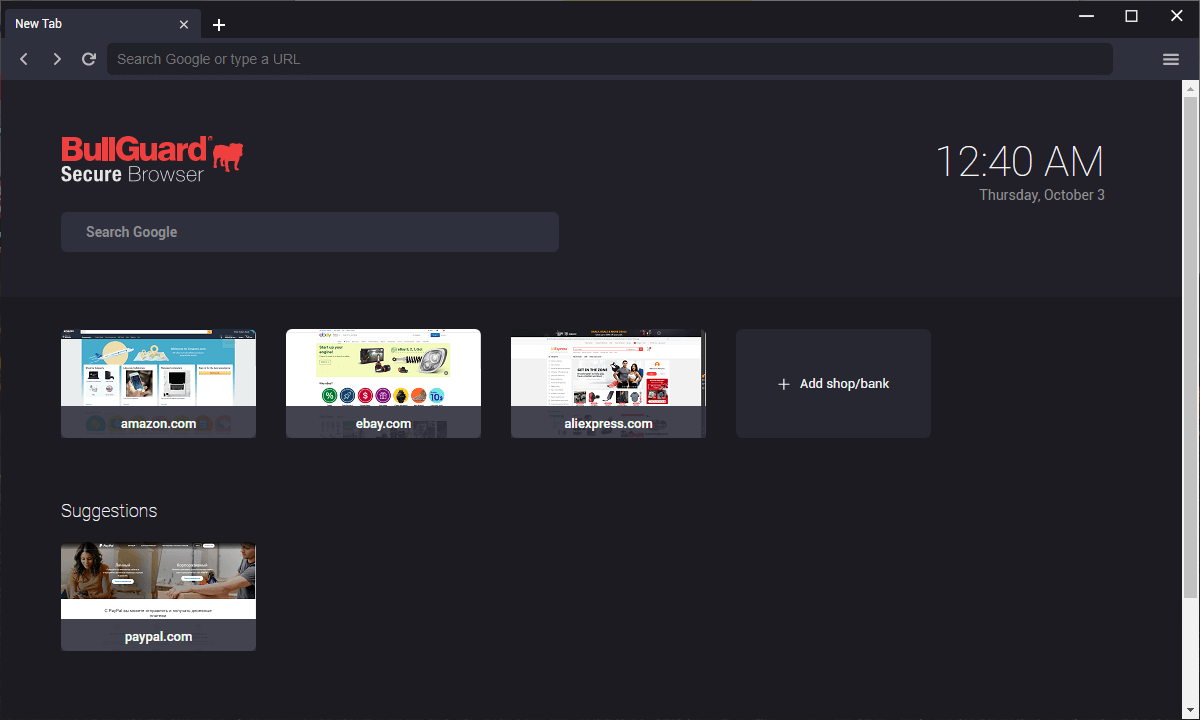Image resolution: width=1200 pixels, height=720 pixels.
Task: Click the vertical scrollbar thumb
Action: 1191,347
